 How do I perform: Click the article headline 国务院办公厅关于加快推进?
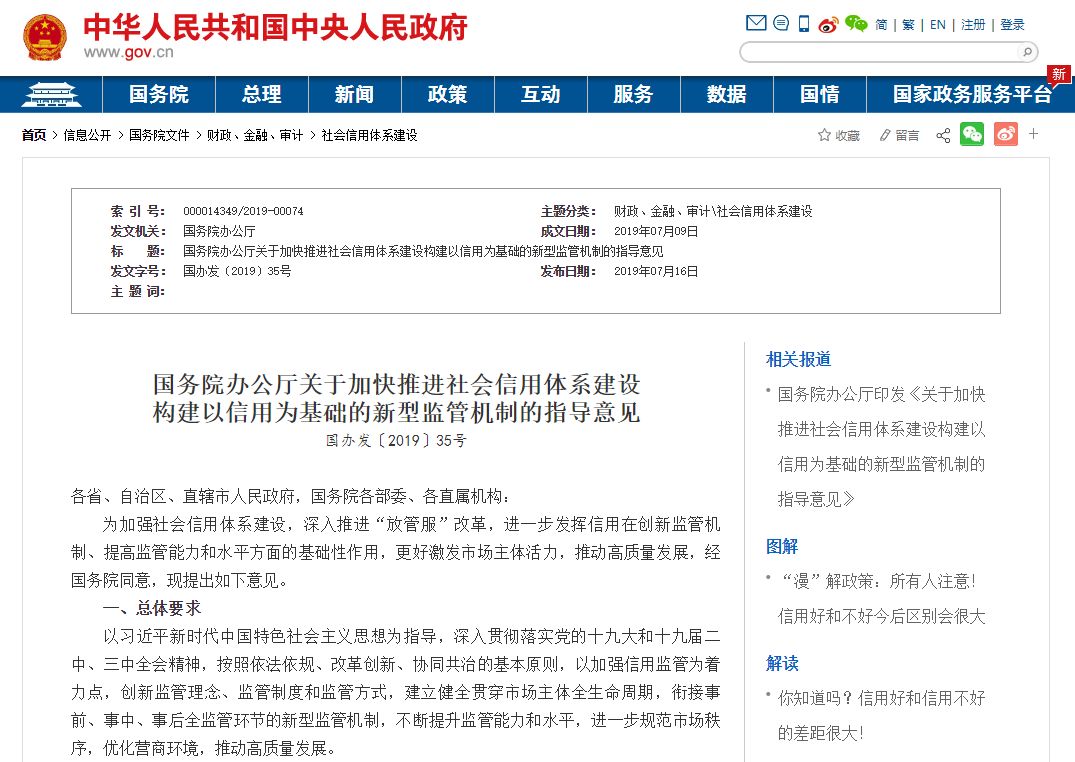(x=396, y=398)
